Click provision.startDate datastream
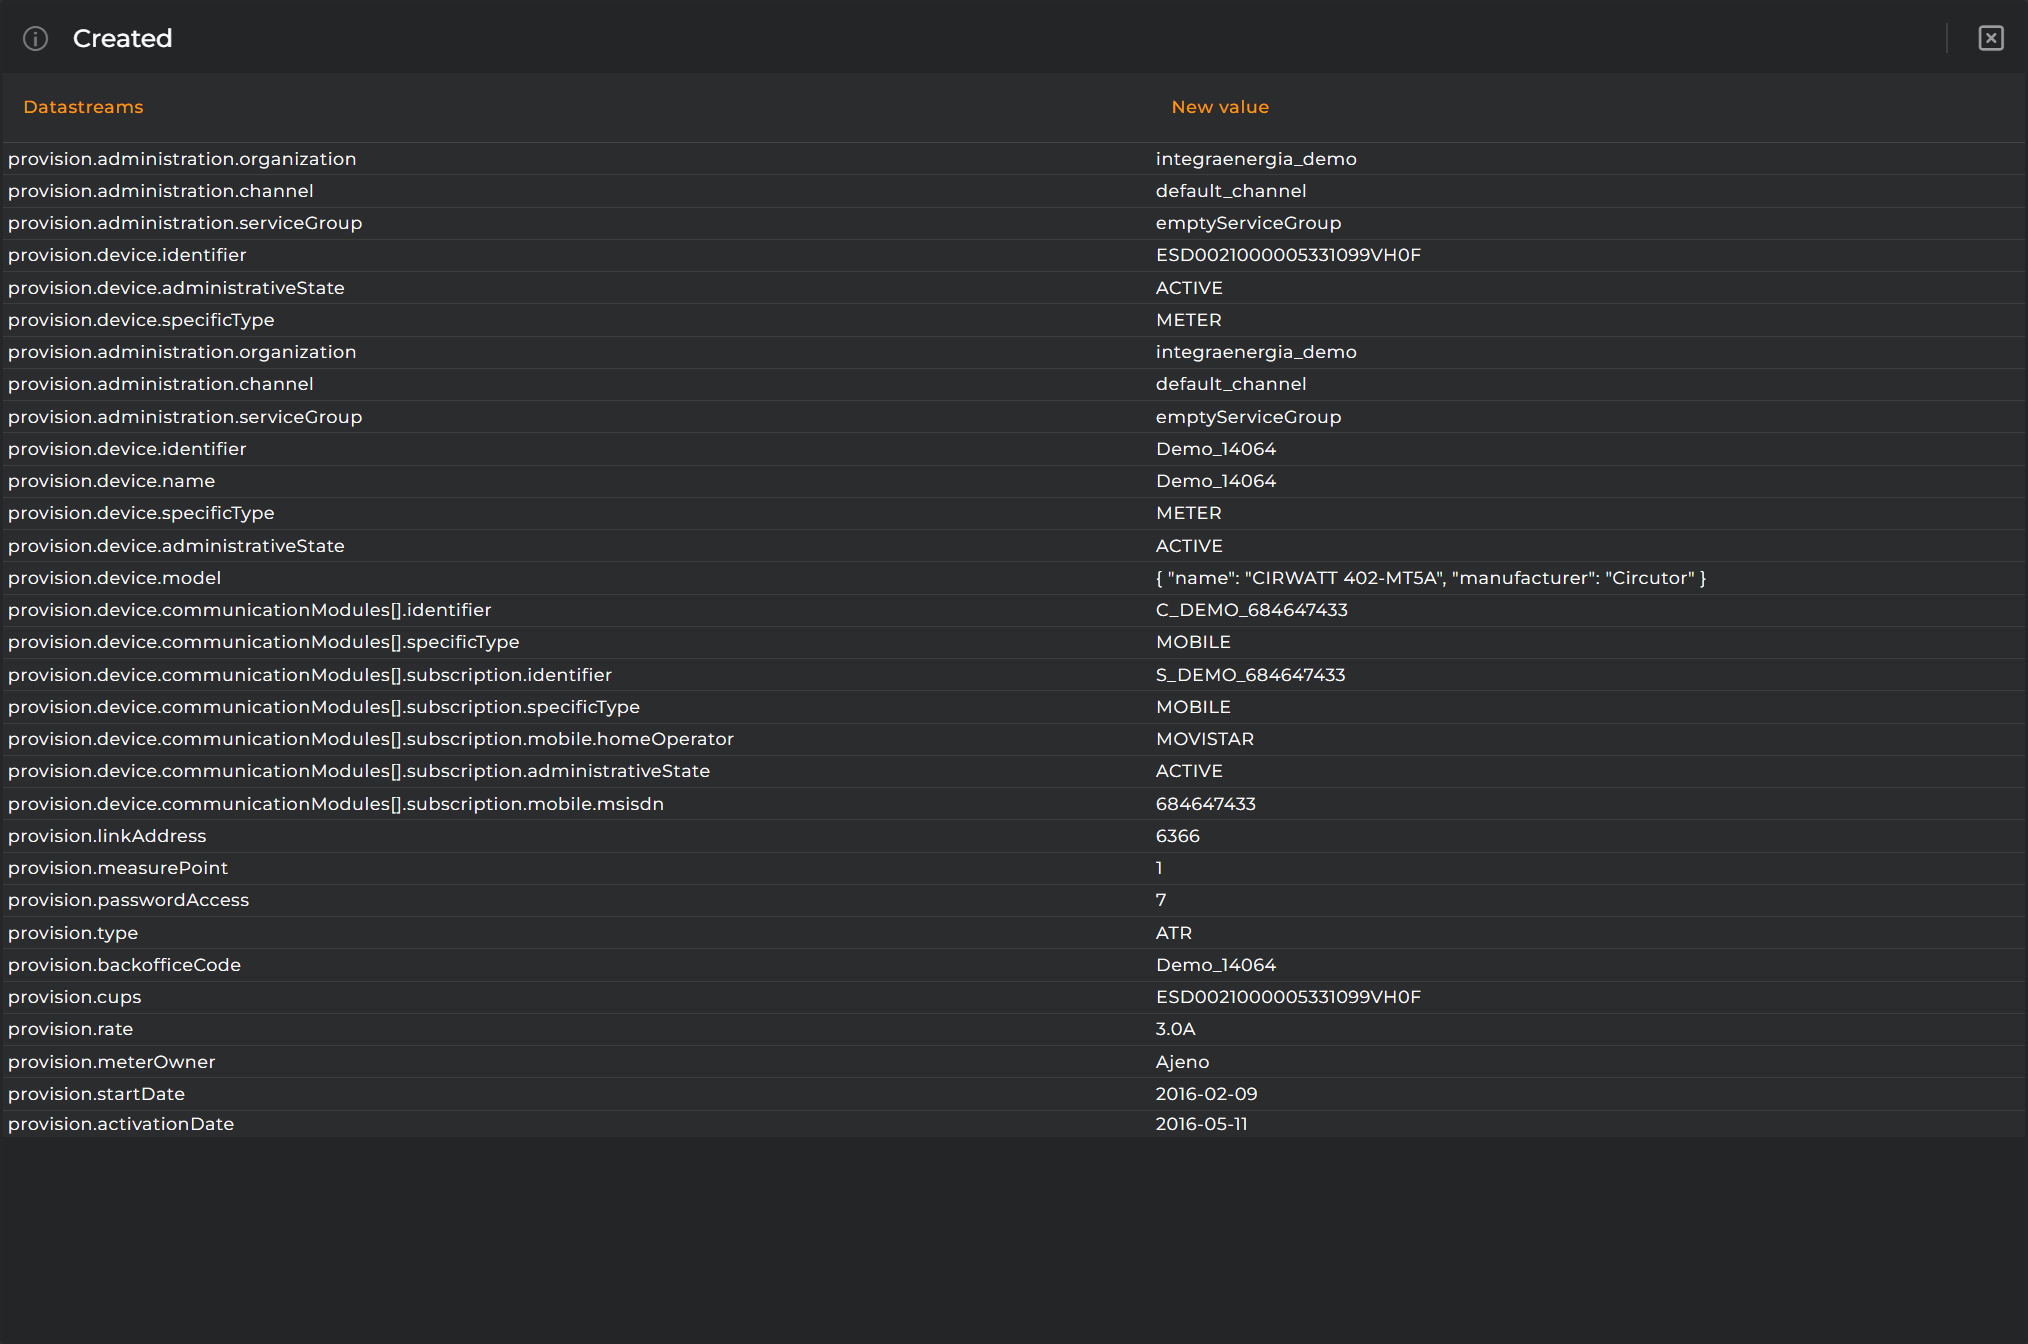The image size is (2028, 1344). coord(97,1094)
